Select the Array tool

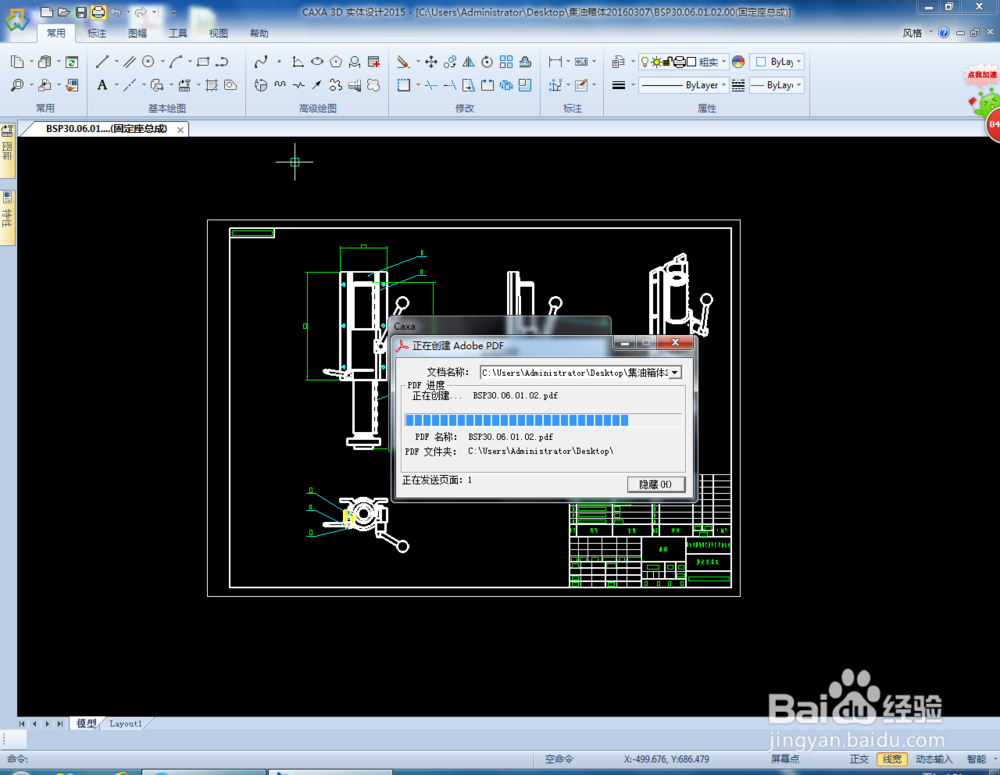506,62
